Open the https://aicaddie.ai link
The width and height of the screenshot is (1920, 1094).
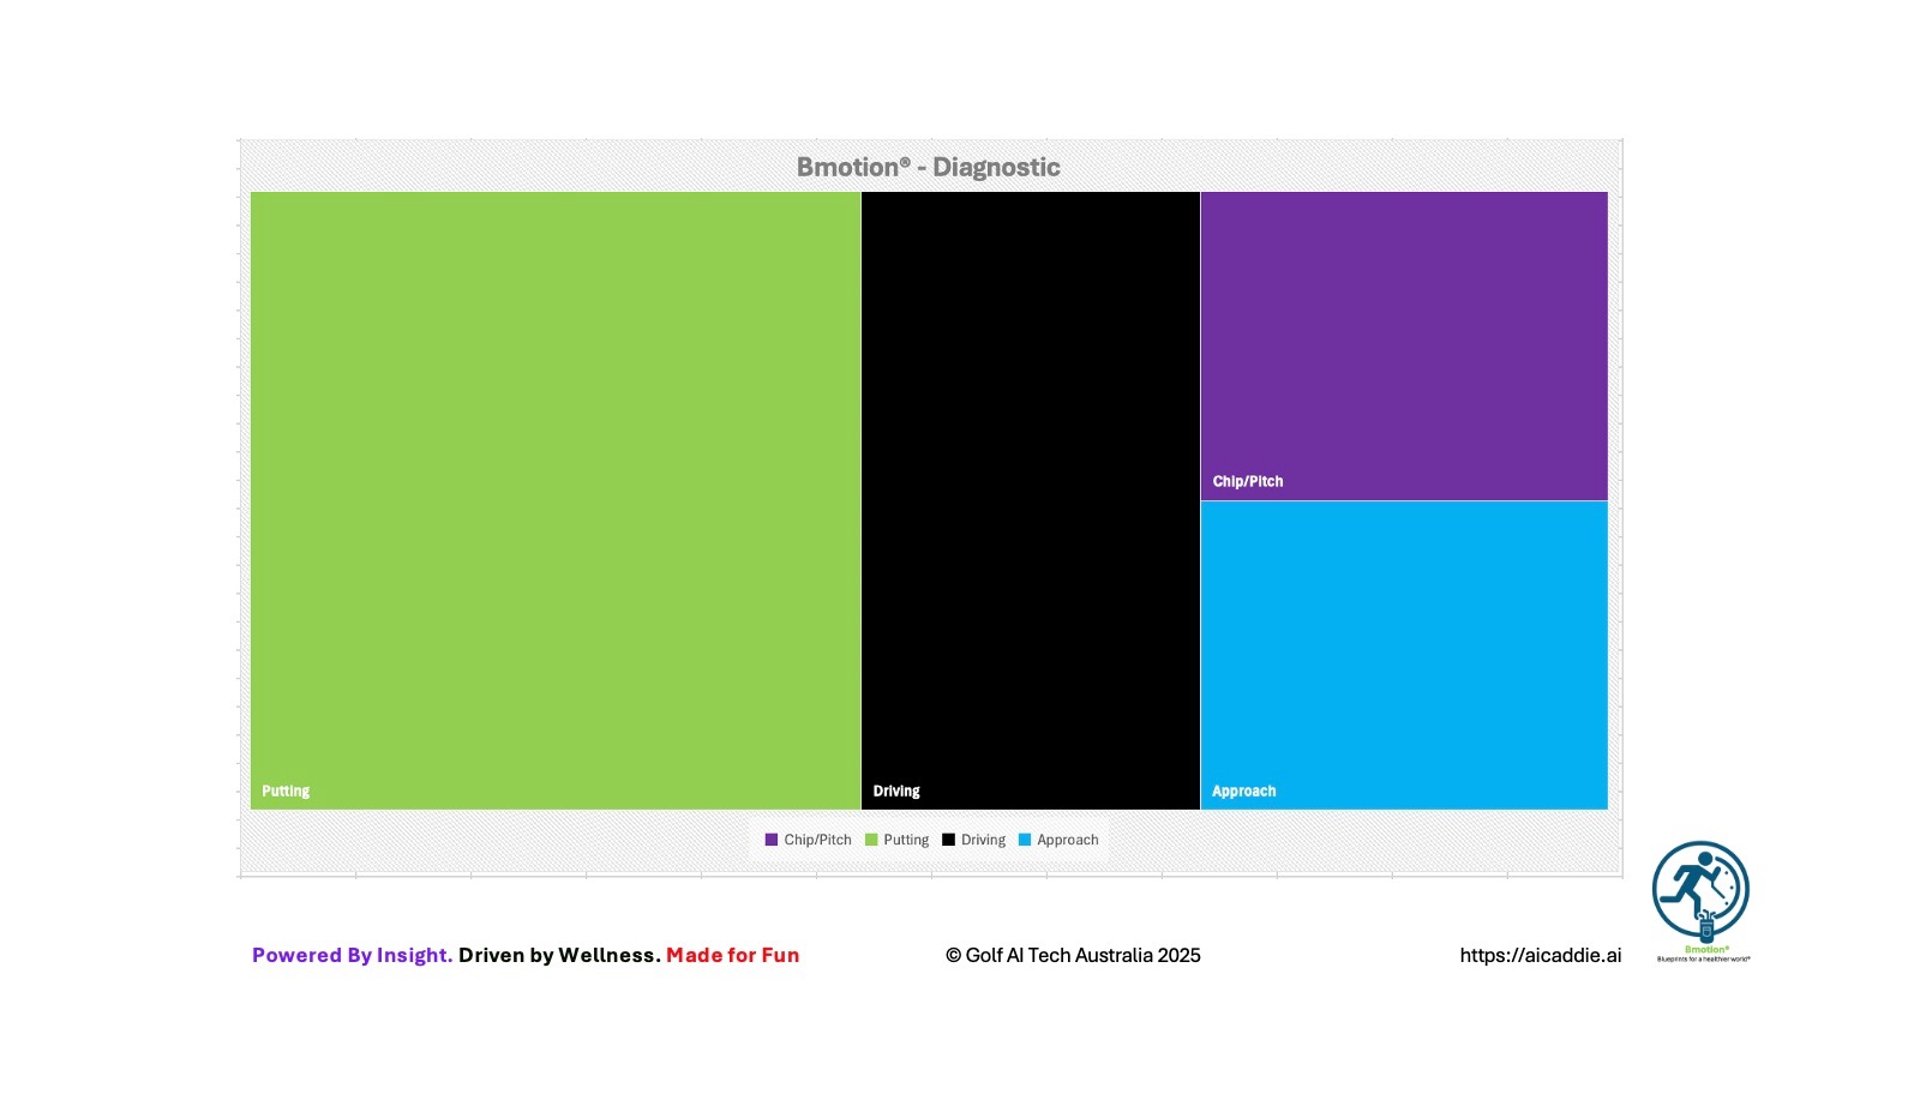(x=1540, y=955)
